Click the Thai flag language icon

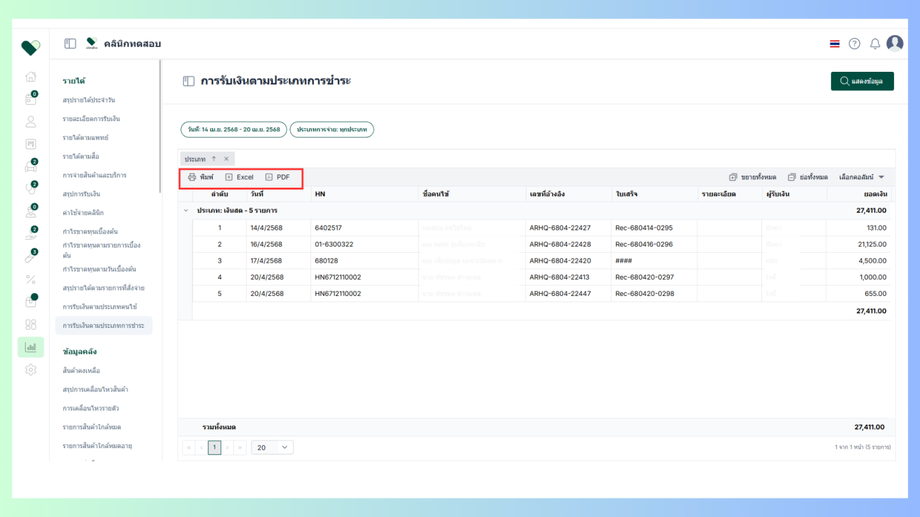point(835,44)
